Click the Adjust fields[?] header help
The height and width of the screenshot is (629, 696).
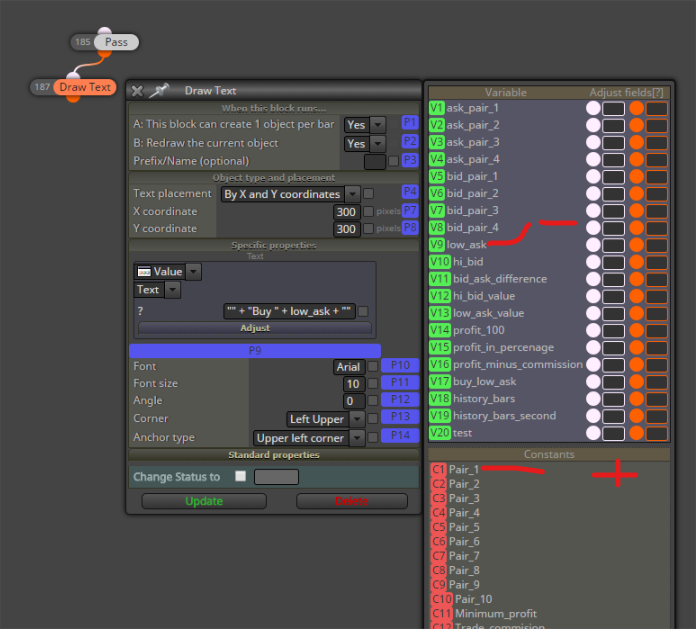pyautogui.click(x=626, y=92)
